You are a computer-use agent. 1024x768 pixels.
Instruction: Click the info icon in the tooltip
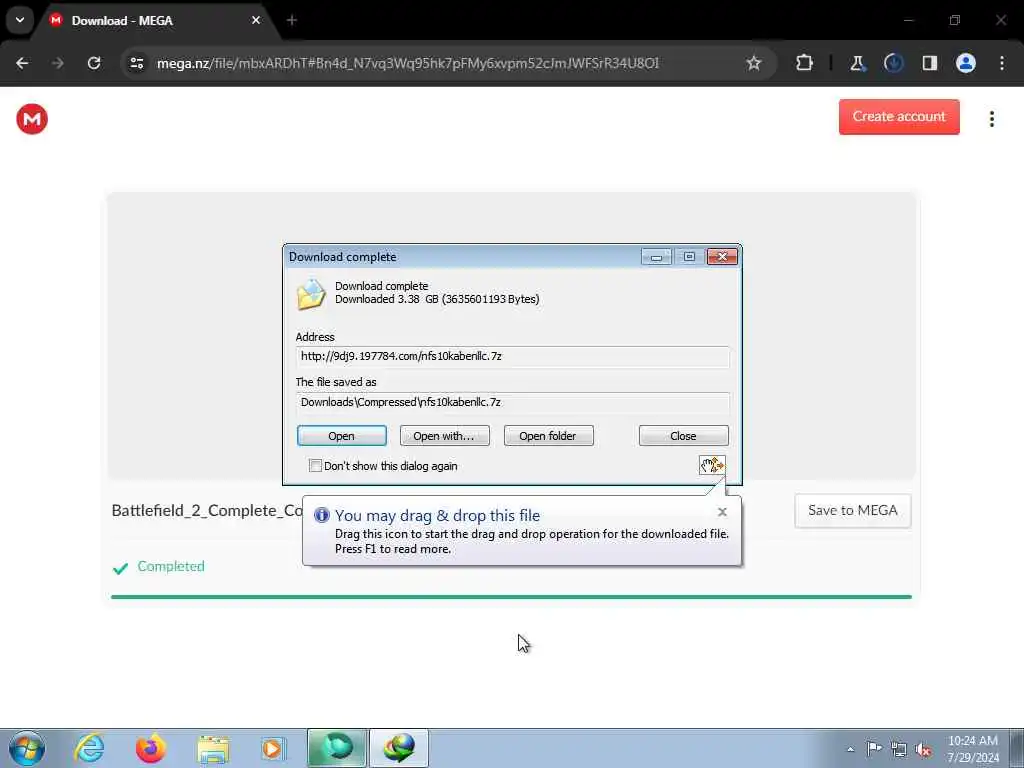tap(321, 515)
